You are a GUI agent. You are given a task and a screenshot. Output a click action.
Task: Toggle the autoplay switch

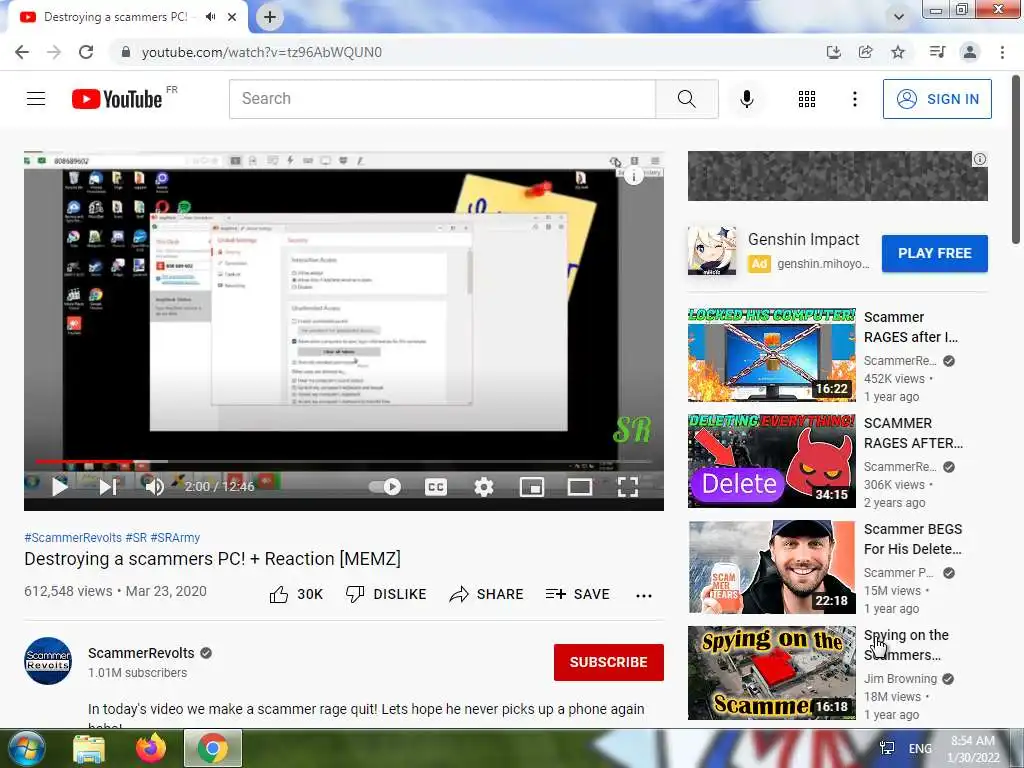385,487
